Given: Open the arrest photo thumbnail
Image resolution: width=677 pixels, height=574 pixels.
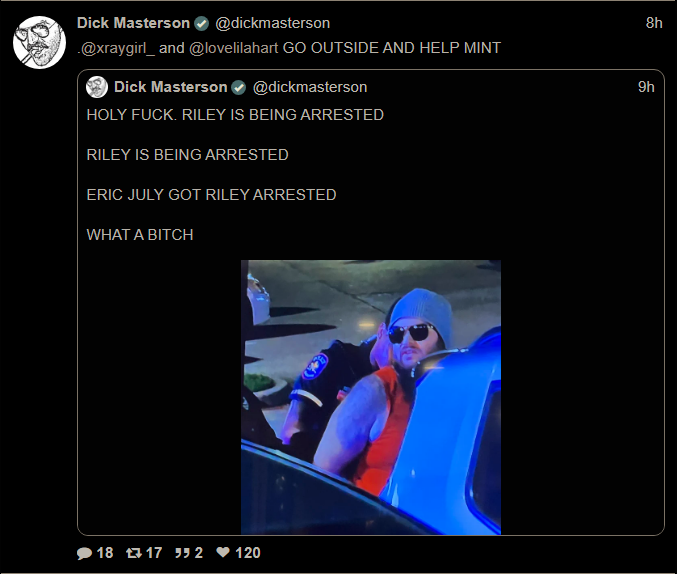Looking at the screenshot, I should point(371,397).
